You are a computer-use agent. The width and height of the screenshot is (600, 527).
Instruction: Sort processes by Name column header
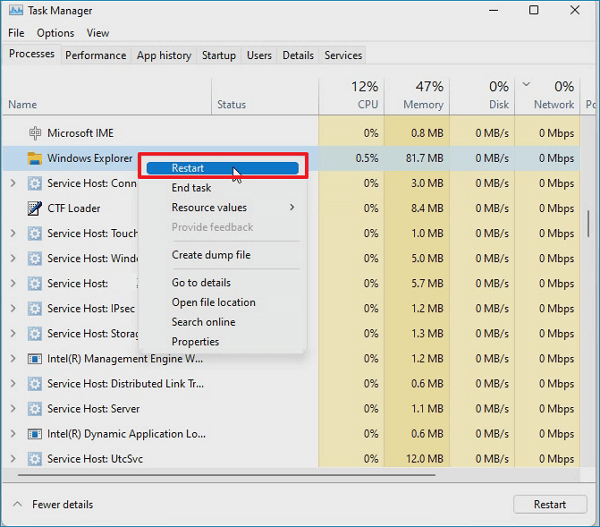pyautogui.click(x=107, y=96)
